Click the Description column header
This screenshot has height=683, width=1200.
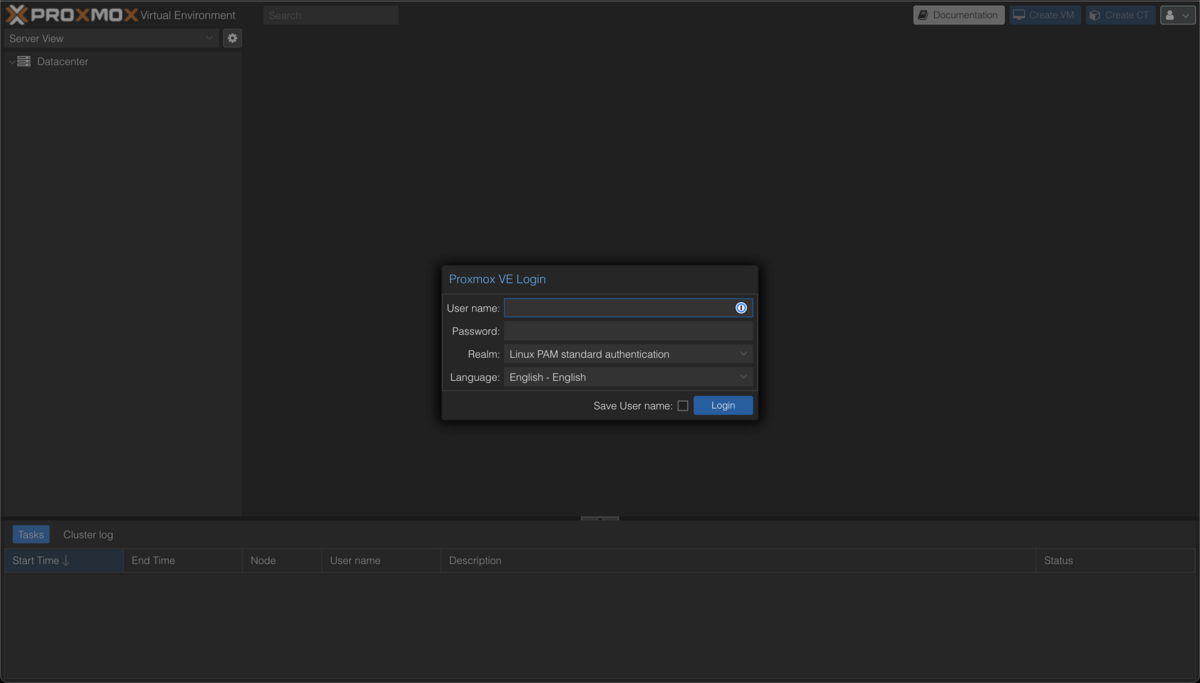[x=738, y=560]
